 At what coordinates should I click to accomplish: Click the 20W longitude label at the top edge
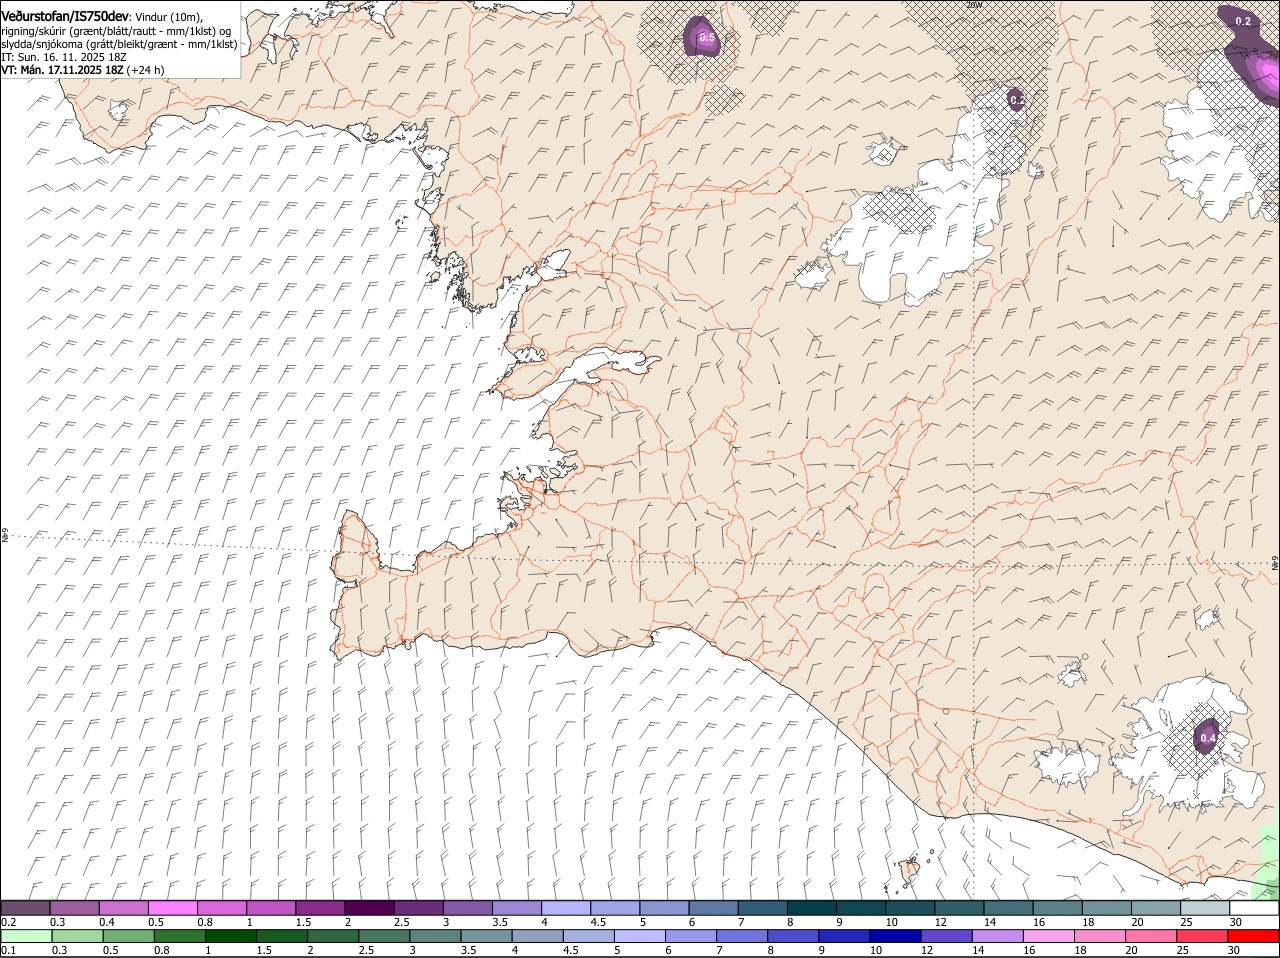[975, 5]
